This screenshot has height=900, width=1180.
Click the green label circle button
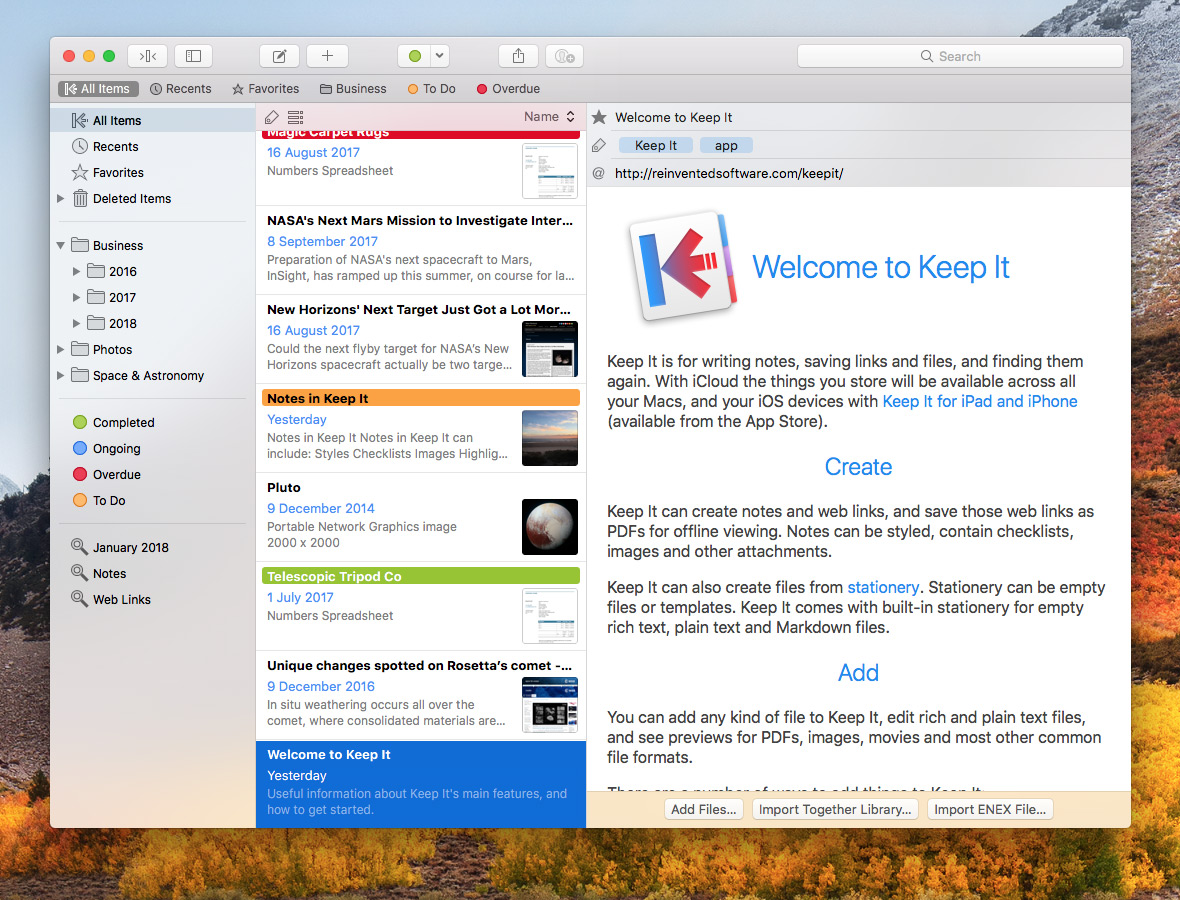point(414,56)
